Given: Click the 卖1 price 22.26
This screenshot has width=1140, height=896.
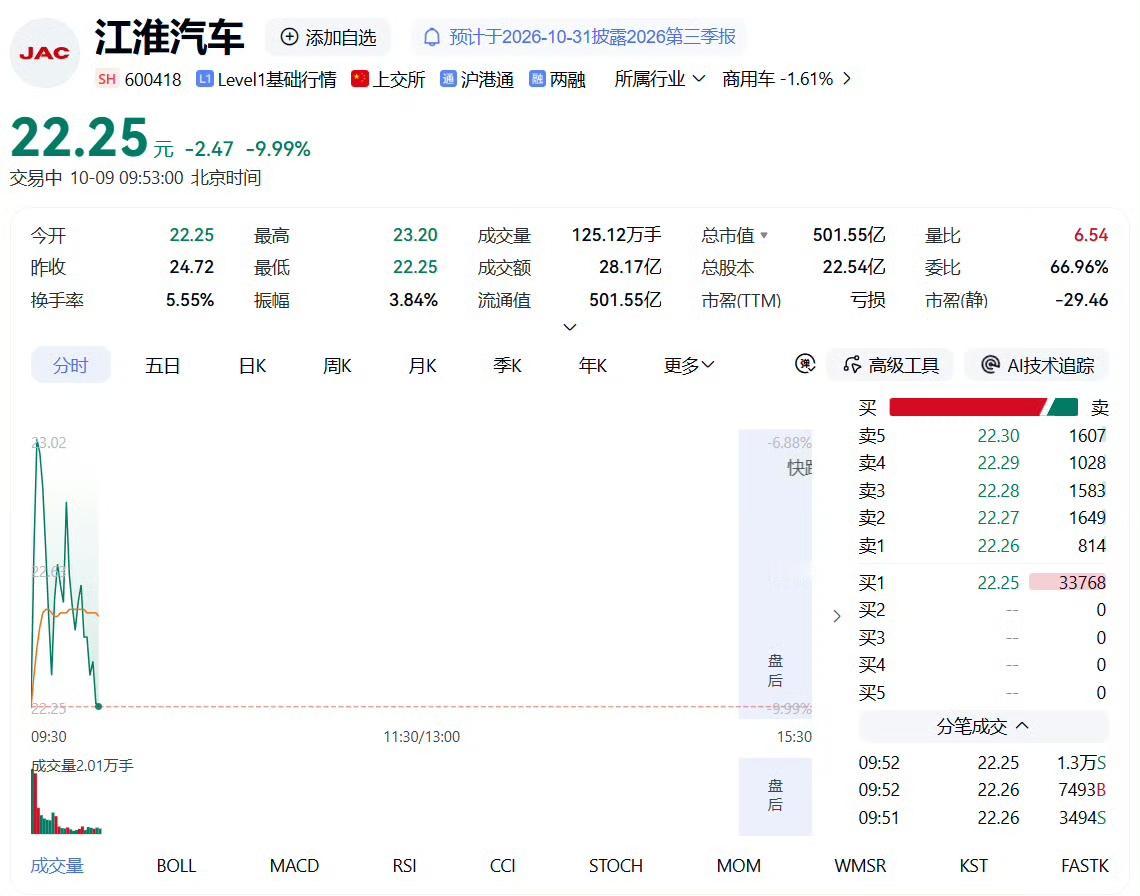Looking at the screenshot, I should pyautogui.click(x=998, y=545).
